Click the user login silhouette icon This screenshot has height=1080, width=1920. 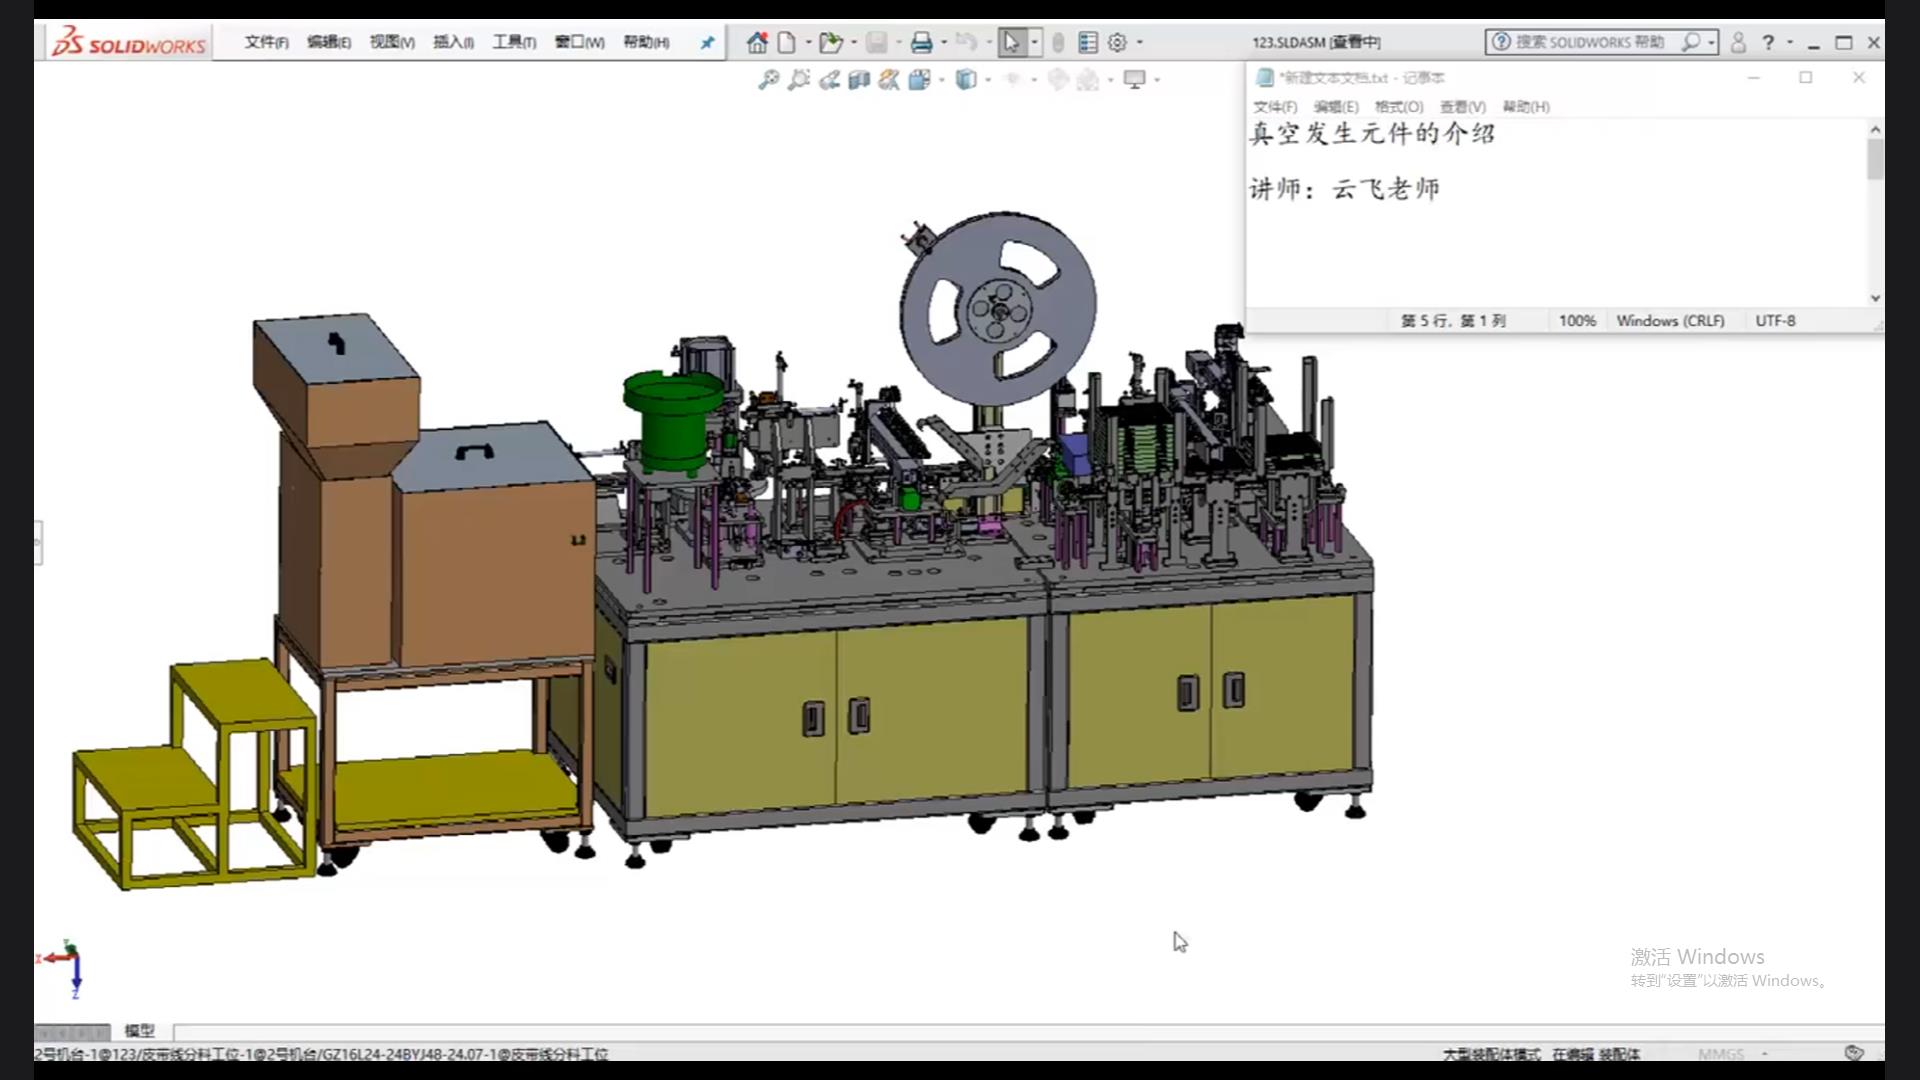pyautogui.click(x=1738, y=42)
